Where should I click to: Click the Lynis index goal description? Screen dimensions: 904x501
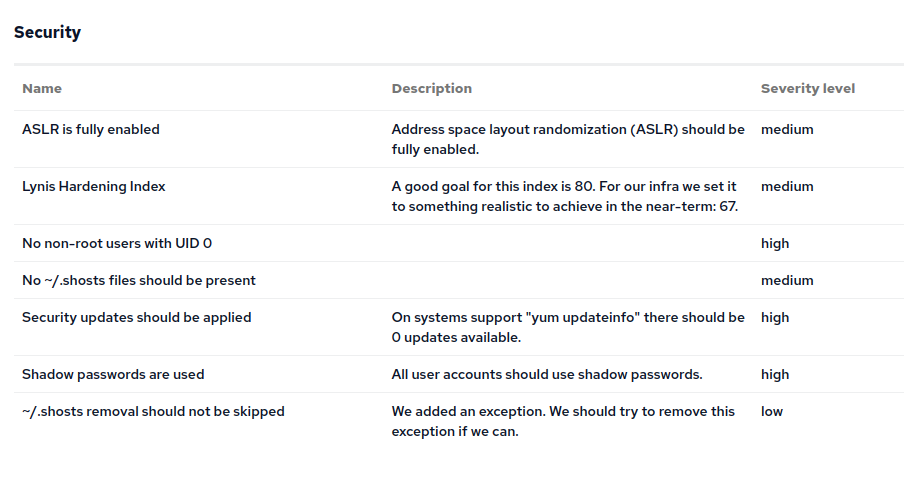[x=564, y=196]
